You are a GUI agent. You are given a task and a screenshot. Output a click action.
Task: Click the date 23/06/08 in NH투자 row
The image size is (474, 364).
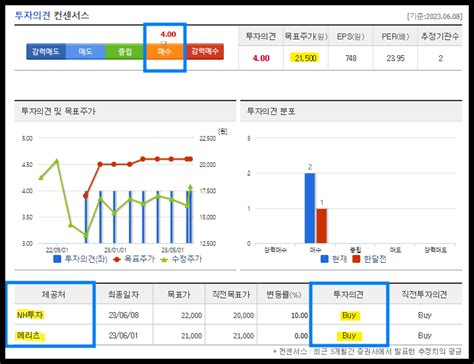tap(123, 315)
